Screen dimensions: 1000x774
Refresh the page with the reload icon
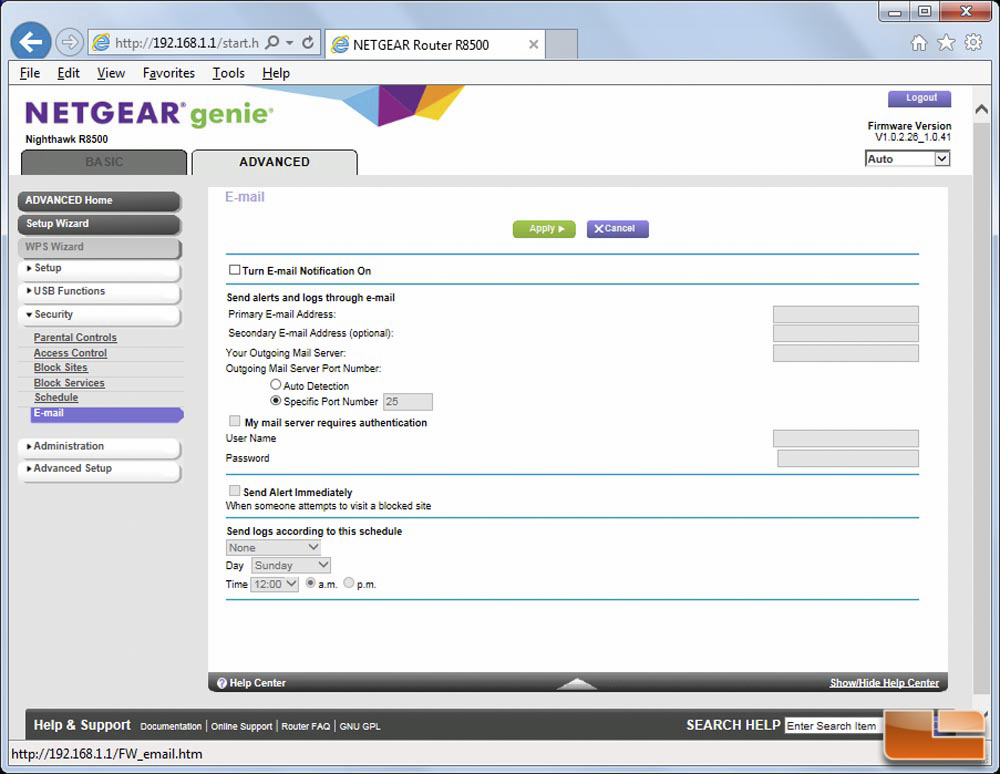pyautogui.click(x=308, y=43)
